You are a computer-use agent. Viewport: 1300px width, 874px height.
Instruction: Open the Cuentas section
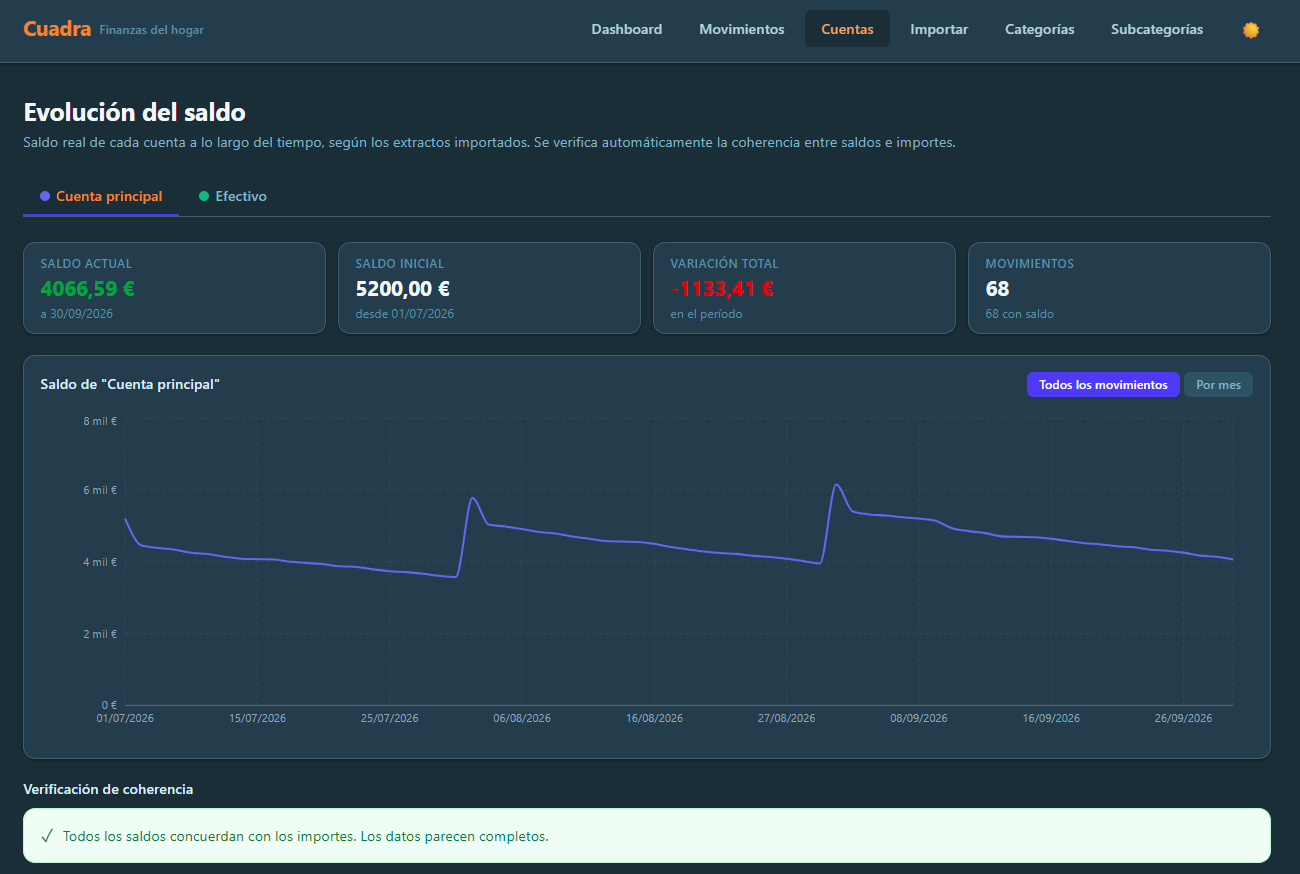click(x=847, y=29)
